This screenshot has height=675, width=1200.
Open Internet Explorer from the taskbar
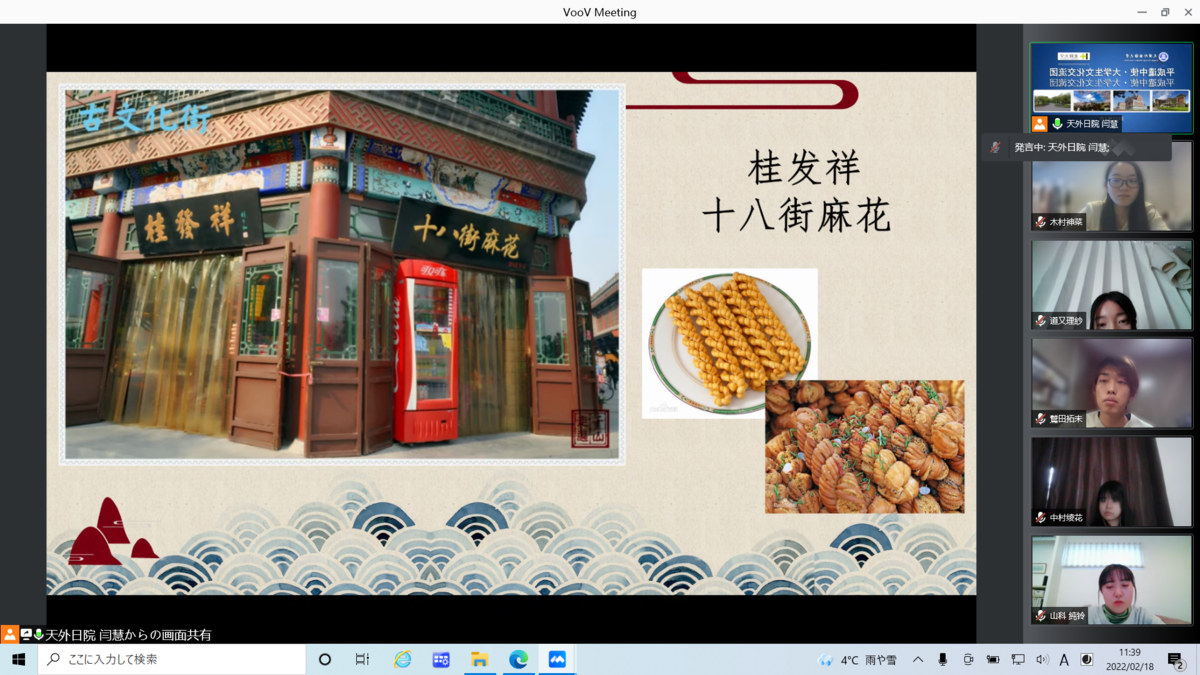[x=402, y=660]
